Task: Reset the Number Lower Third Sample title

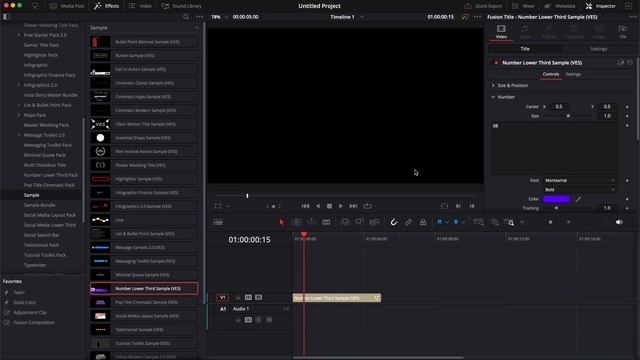Action: coord(630,63)
